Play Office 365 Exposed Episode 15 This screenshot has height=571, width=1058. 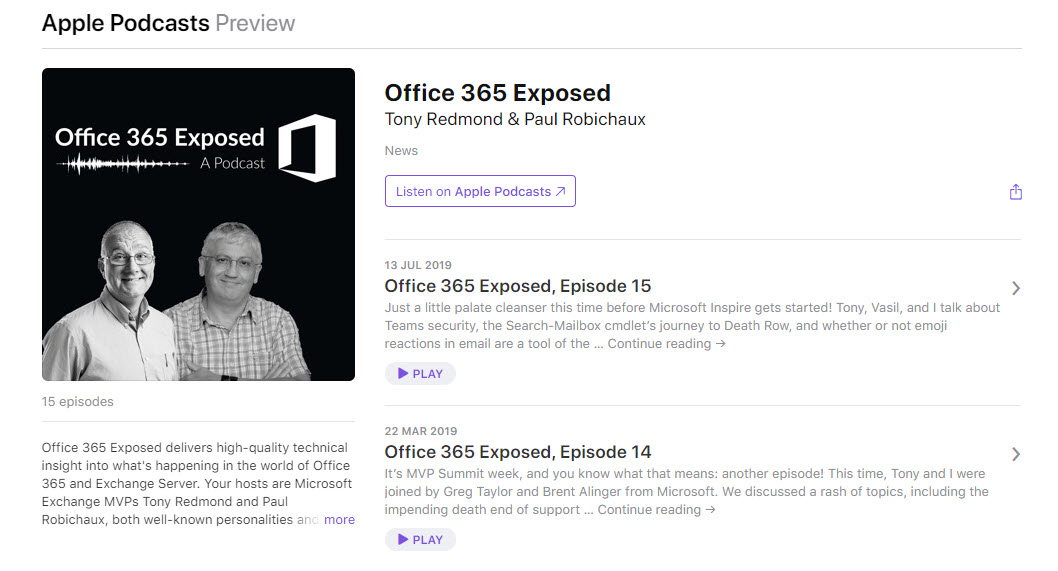[x=420, y=374]
